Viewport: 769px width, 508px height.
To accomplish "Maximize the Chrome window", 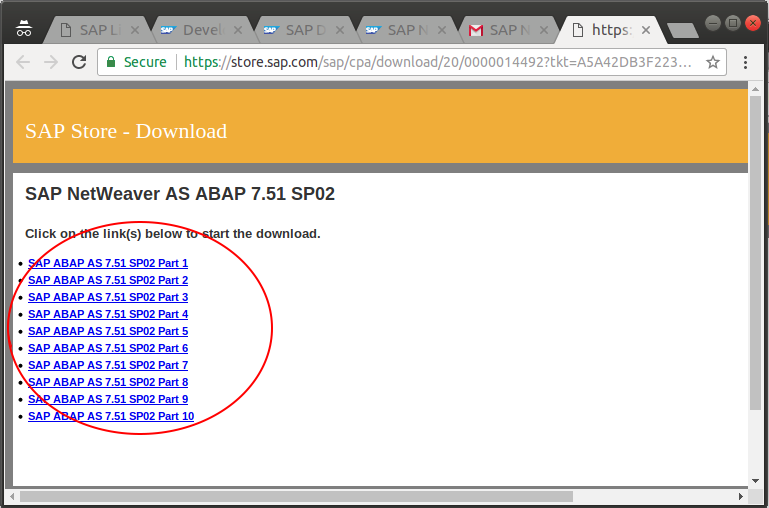I will (733, 23).
